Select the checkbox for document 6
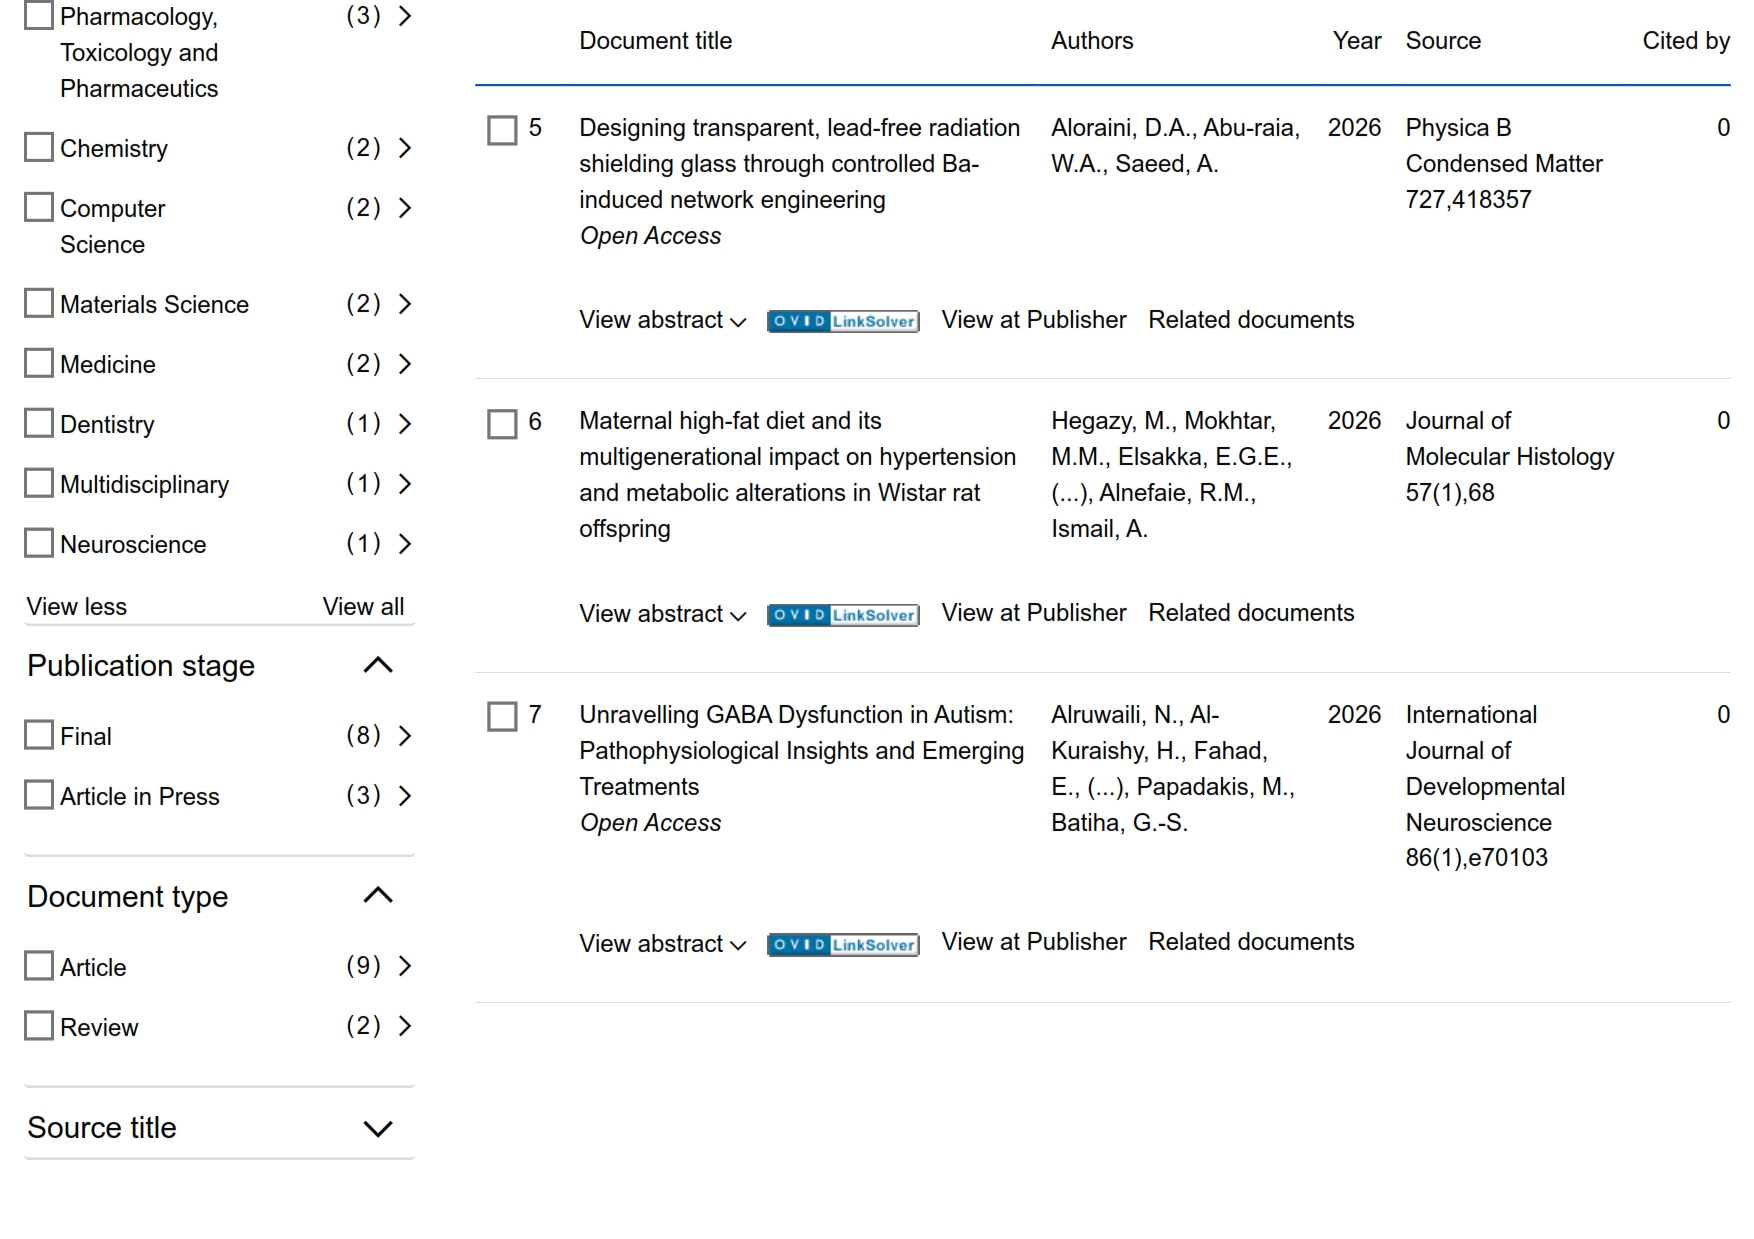1754x1239 pixels. coord(502,424)
